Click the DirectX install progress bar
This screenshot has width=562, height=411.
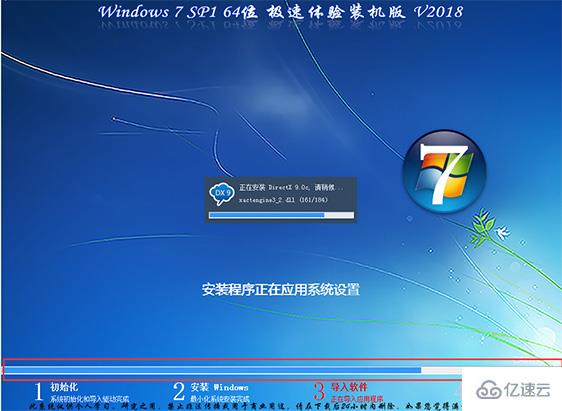click(x=281, y=215)
